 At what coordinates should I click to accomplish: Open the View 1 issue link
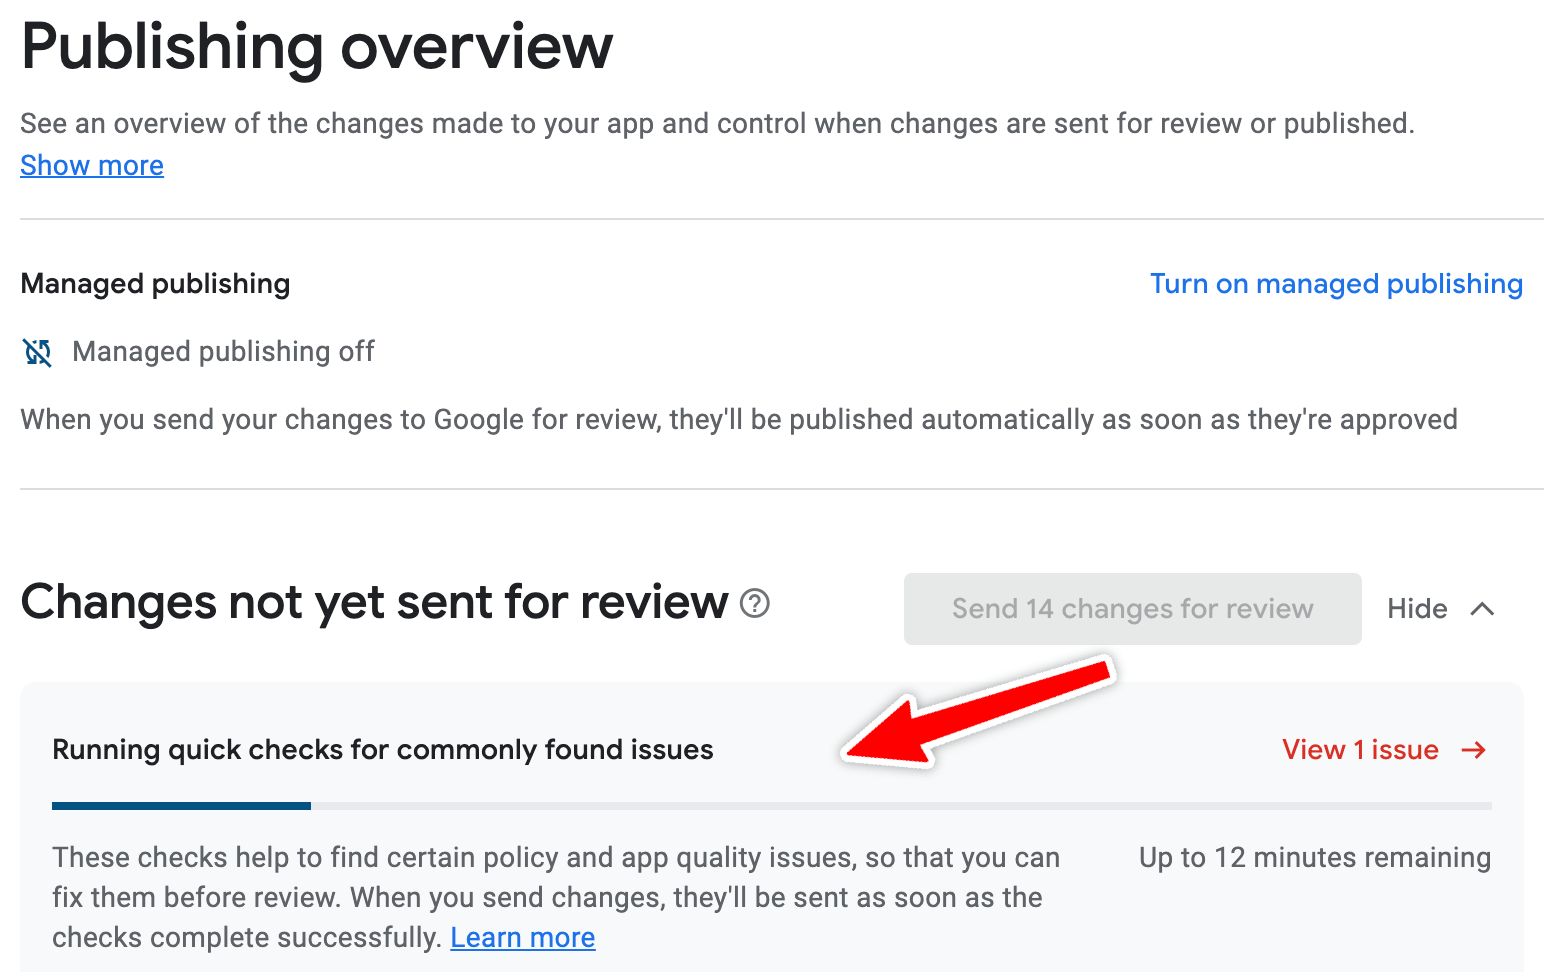pyautogui.click(x=1360, y=750)
